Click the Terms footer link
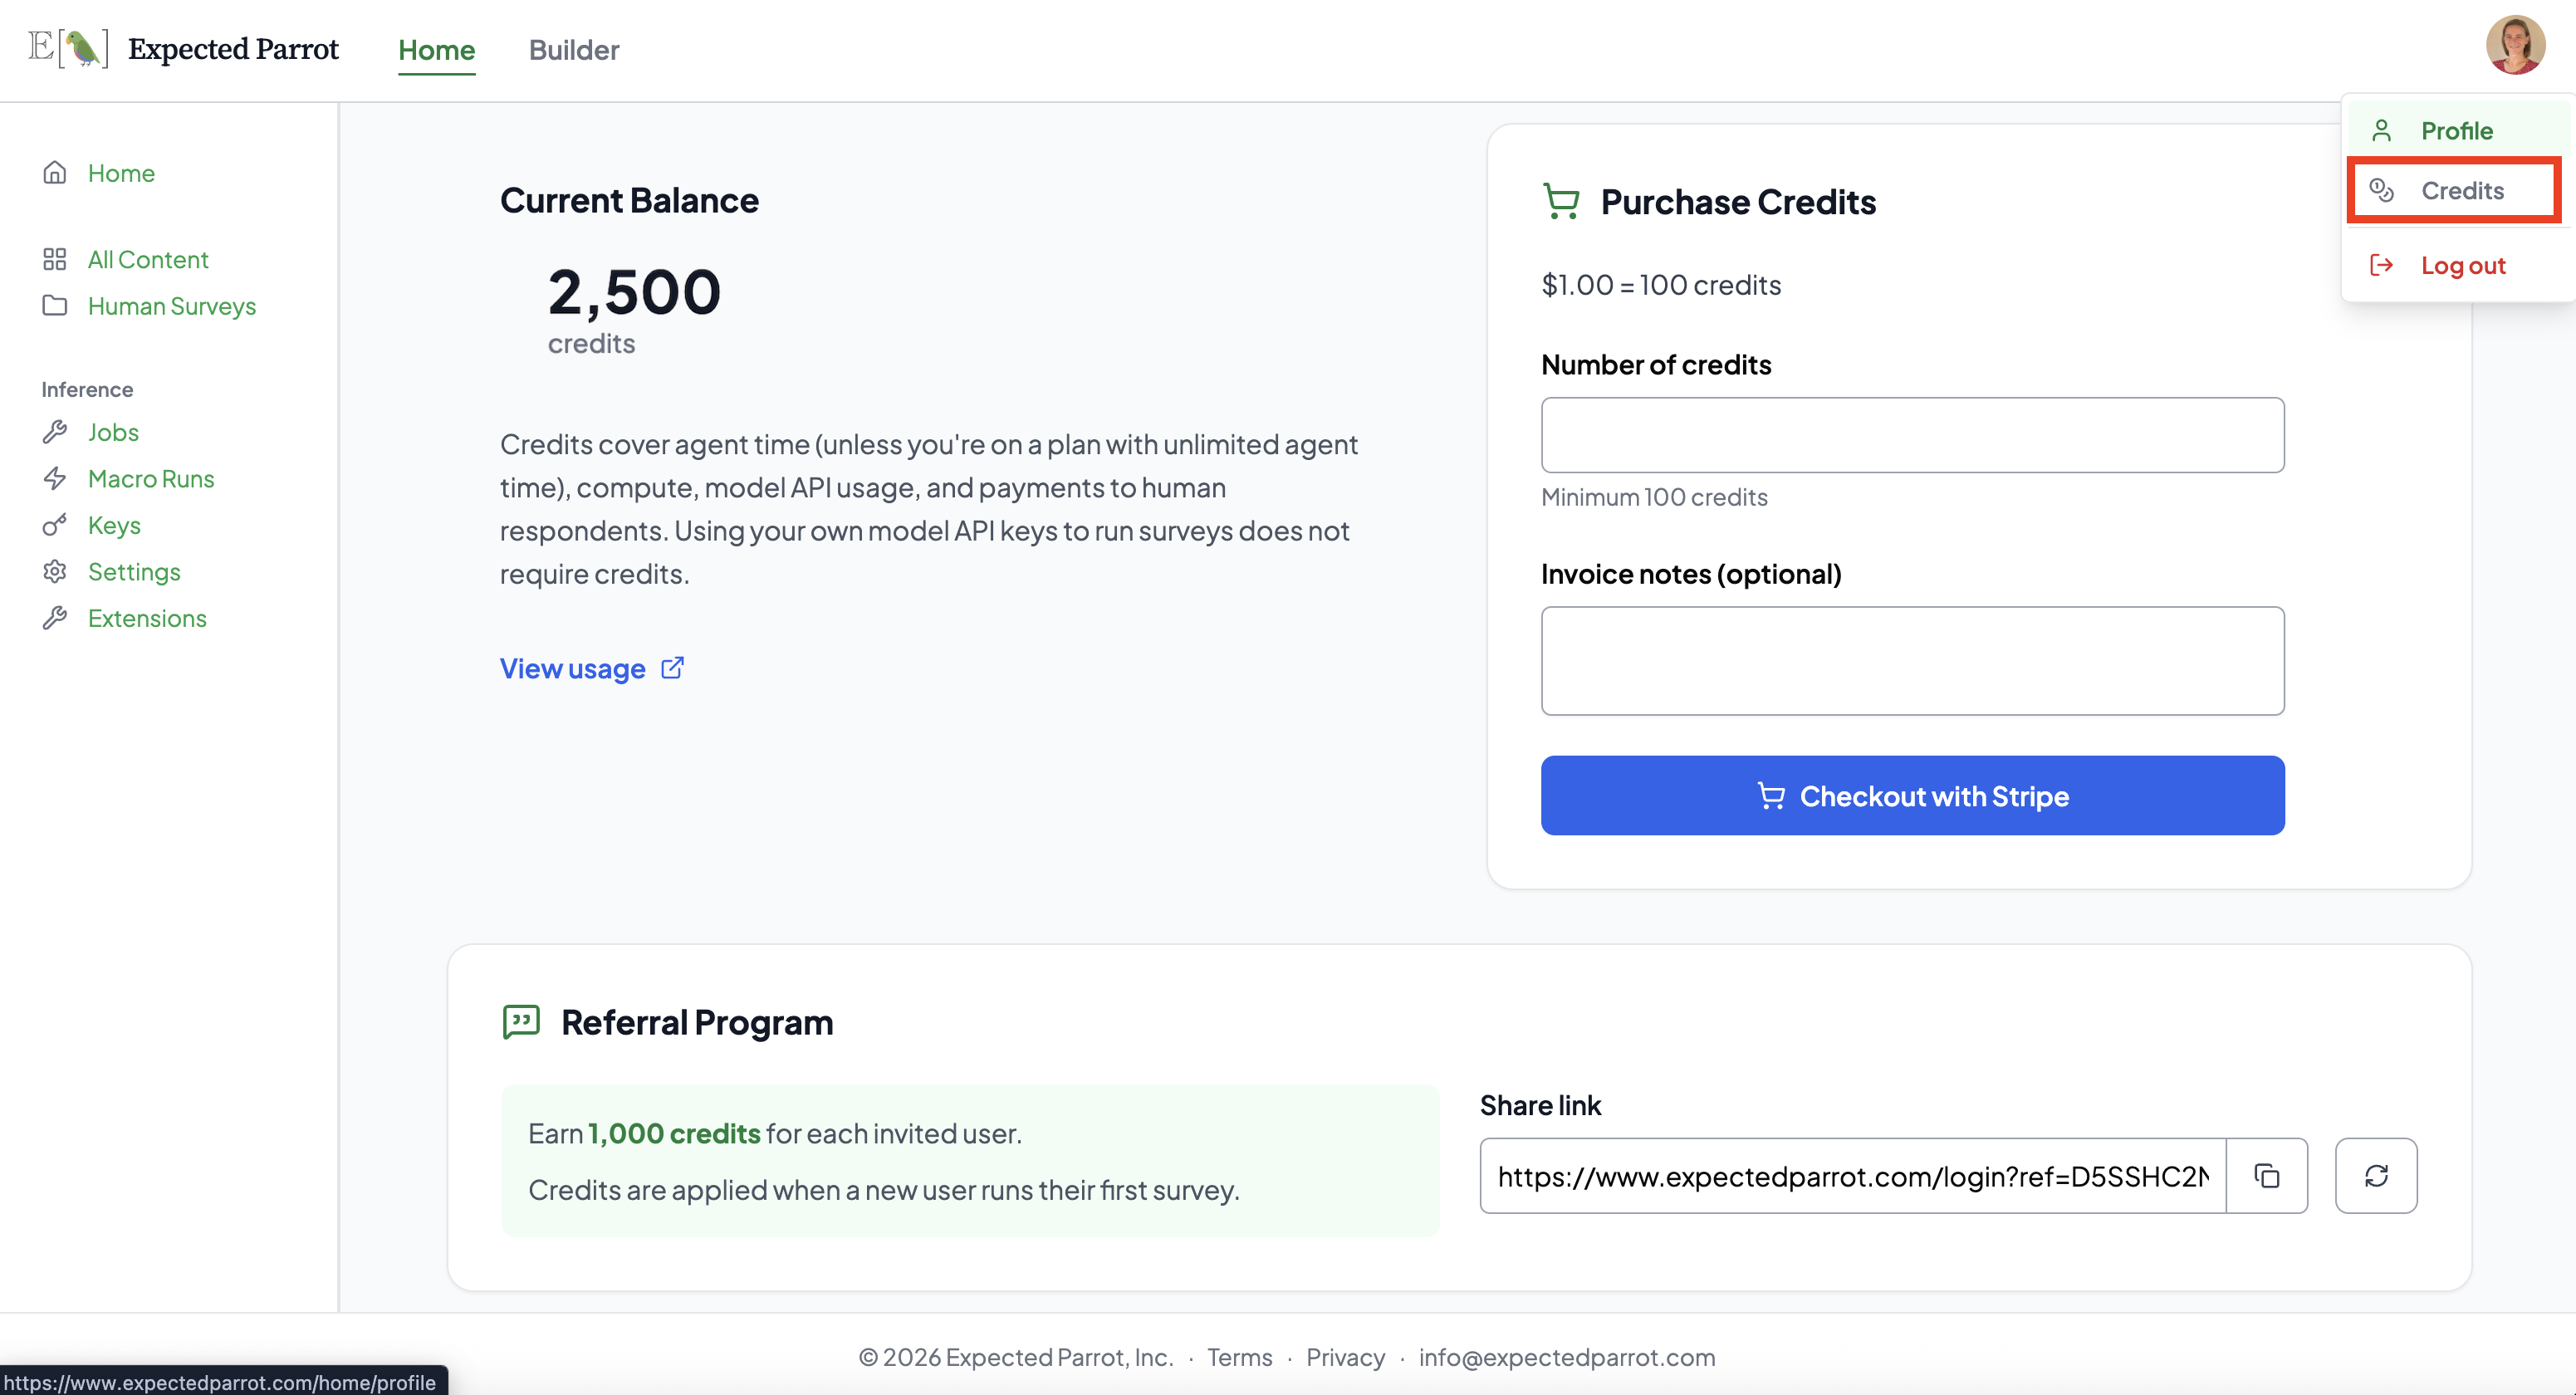Viewport: 2576px width, 1395px height. click(1239, 1357)
